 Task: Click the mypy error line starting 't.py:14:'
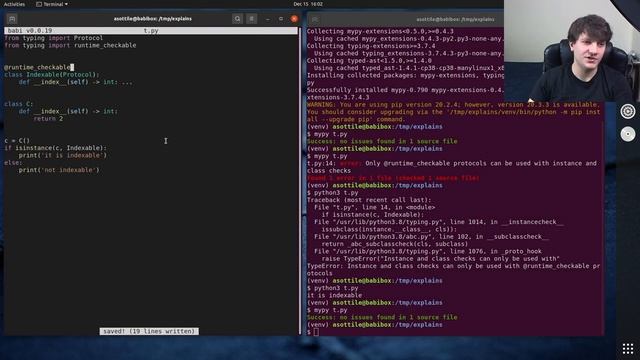[452, 164]
